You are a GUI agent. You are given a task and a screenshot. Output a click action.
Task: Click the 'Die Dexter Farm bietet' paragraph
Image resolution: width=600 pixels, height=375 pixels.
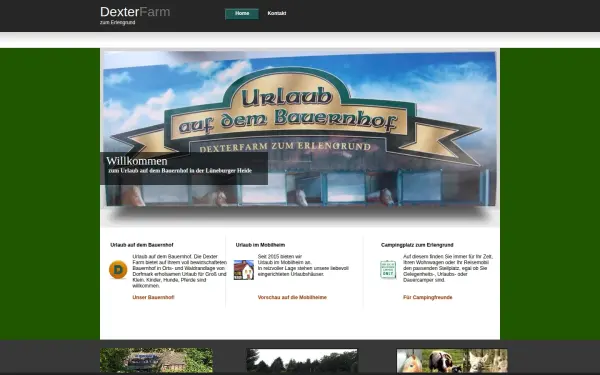point(179,271)
